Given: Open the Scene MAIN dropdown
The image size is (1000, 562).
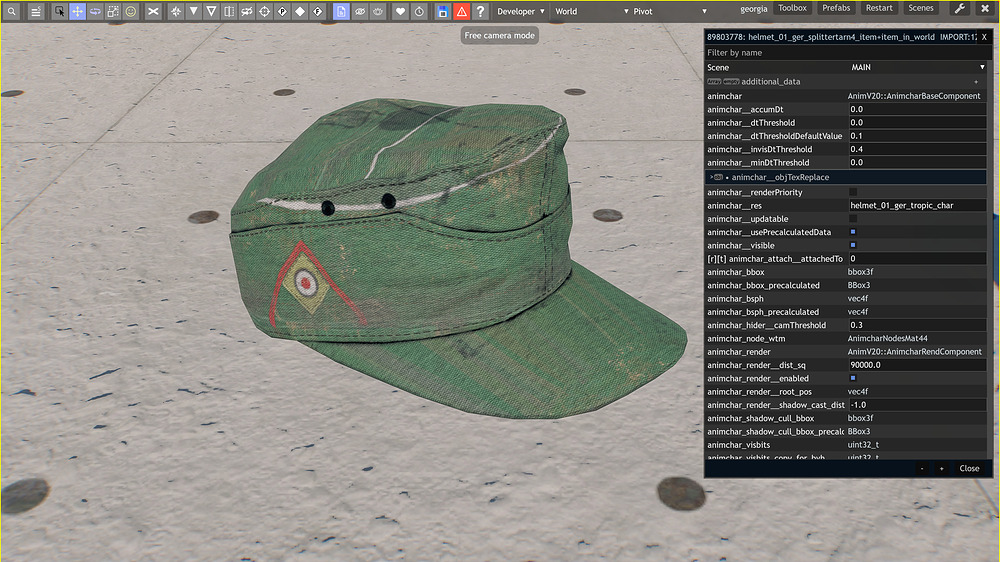Looking at the screenshot, I should point(917,67).
